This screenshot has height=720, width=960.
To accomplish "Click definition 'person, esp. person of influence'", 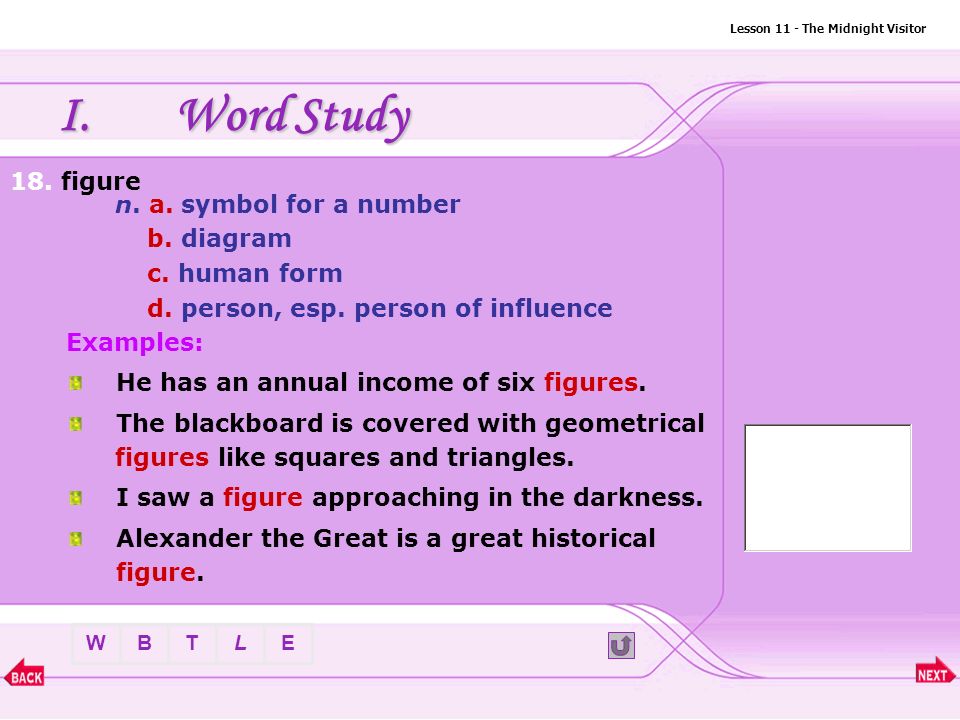I will click(397, 309).
